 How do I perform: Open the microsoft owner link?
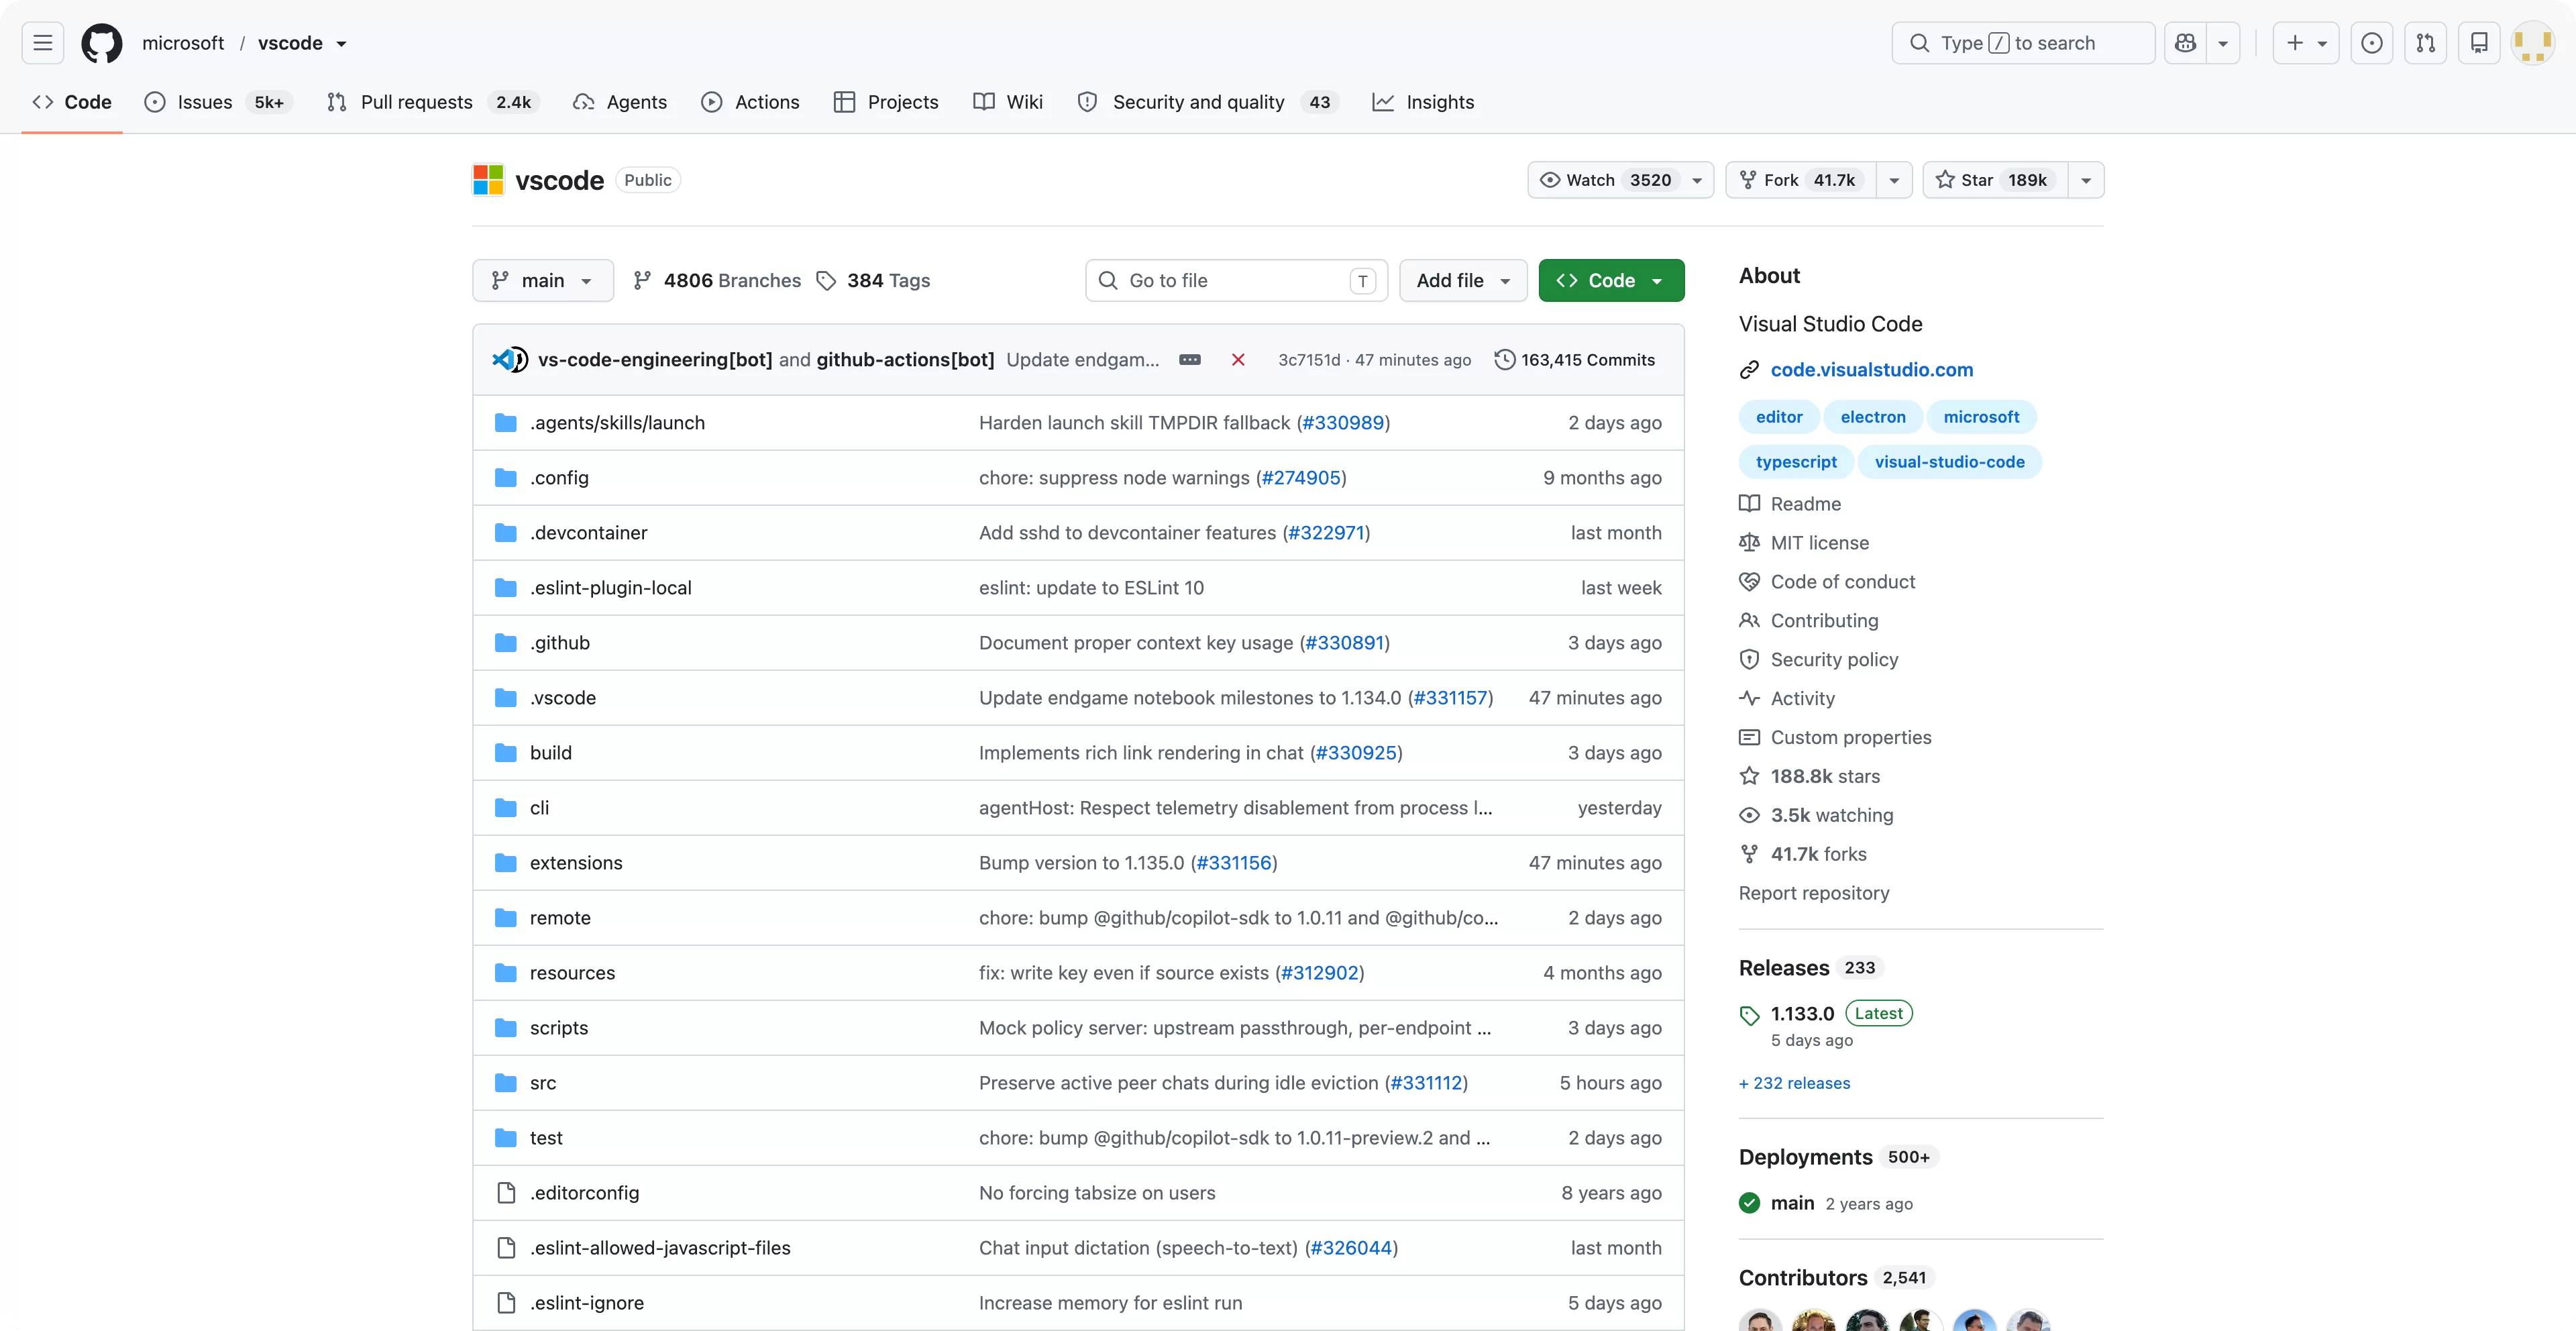coord(183,43)
